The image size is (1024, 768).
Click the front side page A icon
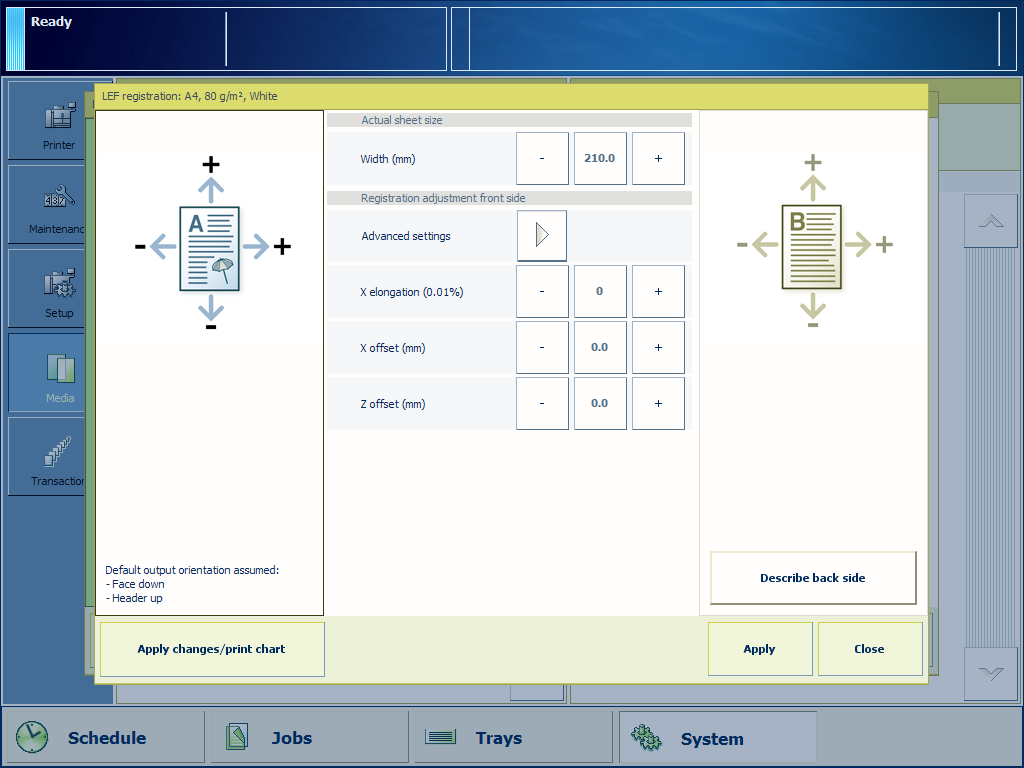point(210,248)
